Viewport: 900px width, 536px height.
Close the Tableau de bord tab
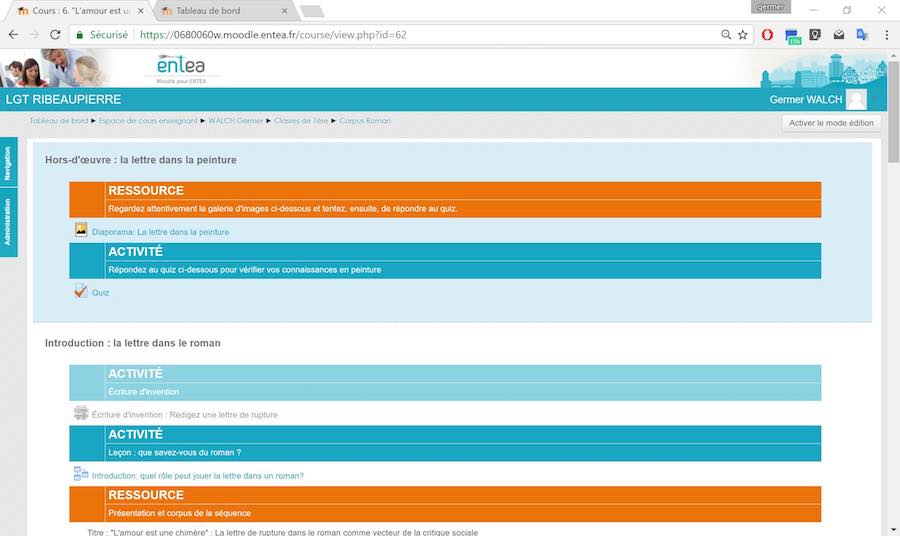tap(285, 11)
